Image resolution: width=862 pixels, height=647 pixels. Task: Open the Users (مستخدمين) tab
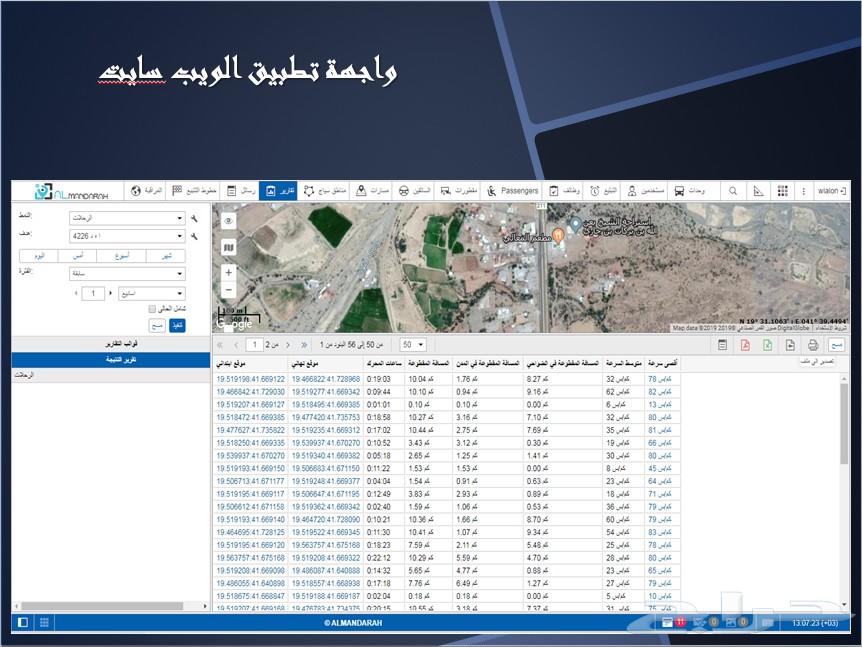pos(645,191)
